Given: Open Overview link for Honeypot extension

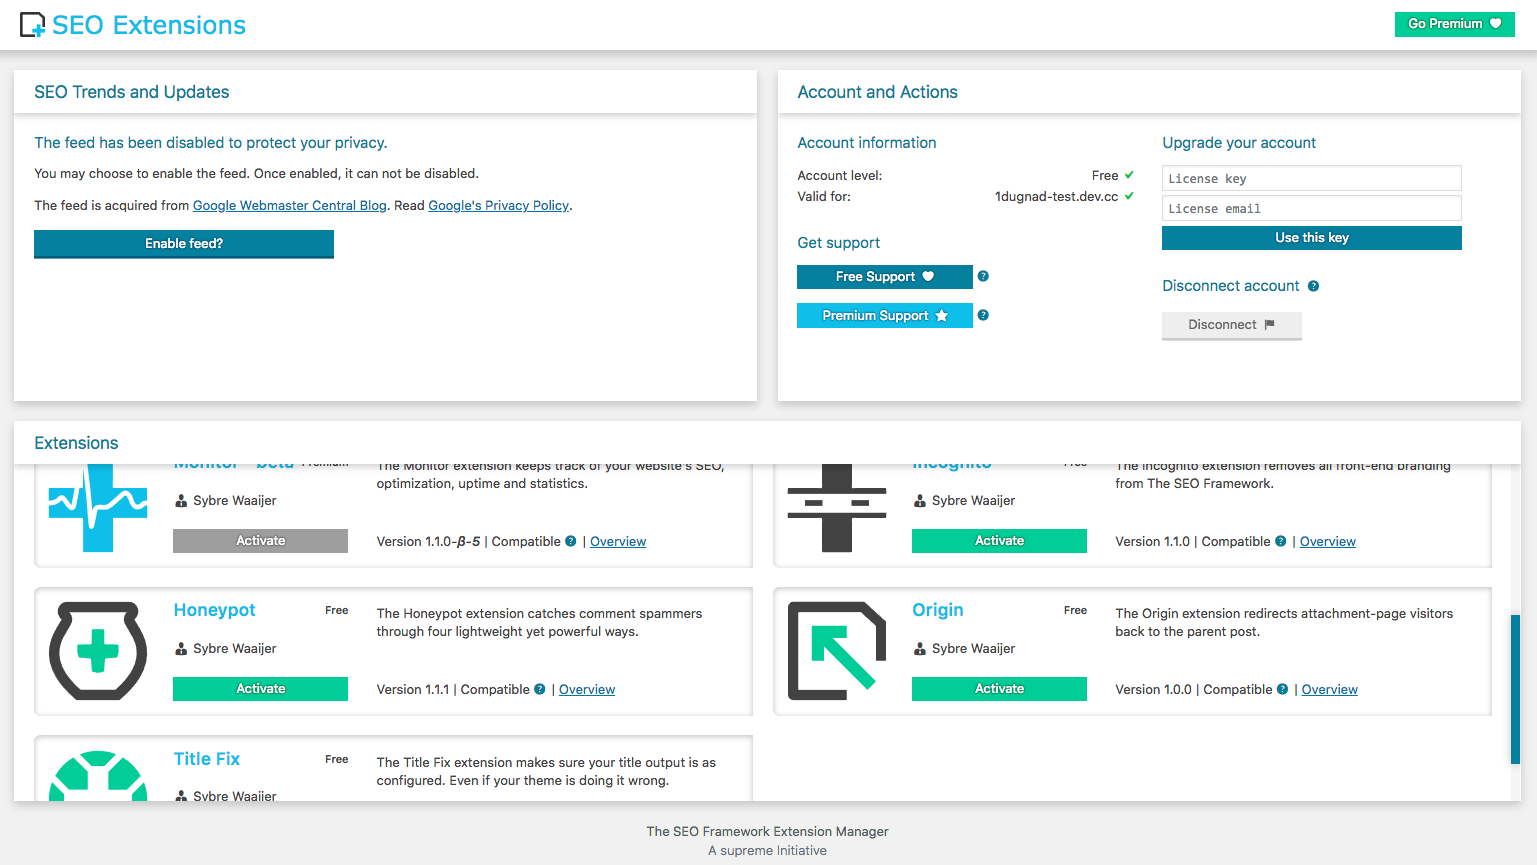Looking at the screenshot, I should (587, 689).
